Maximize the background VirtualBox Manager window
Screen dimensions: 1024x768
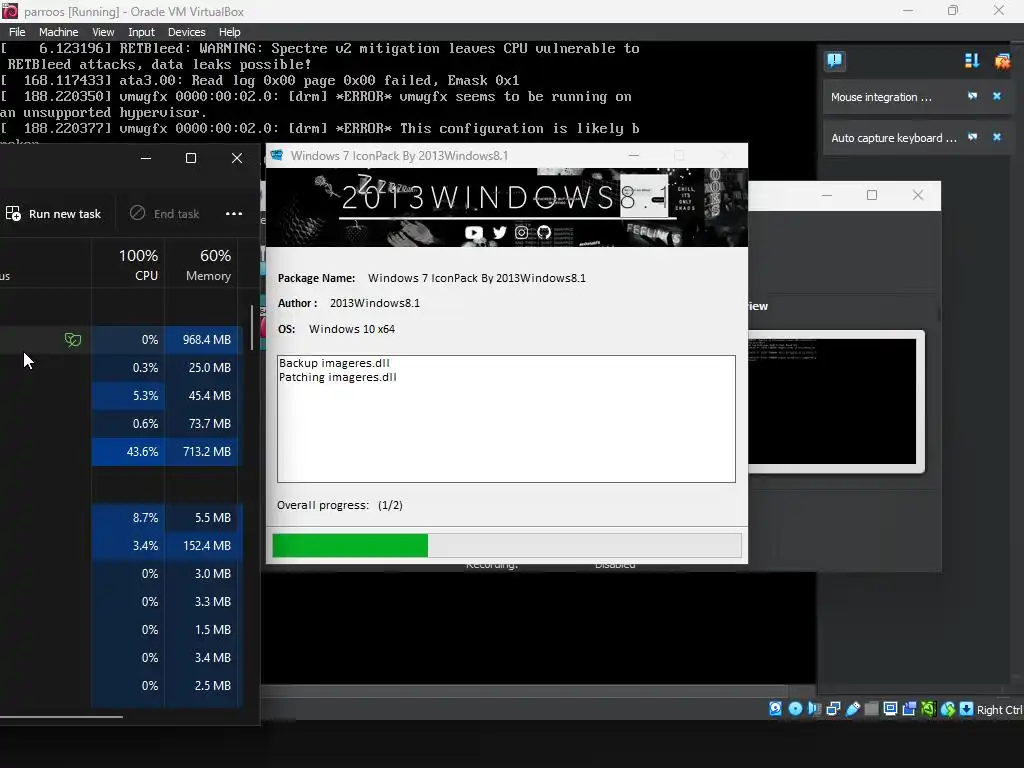point(872,195)
